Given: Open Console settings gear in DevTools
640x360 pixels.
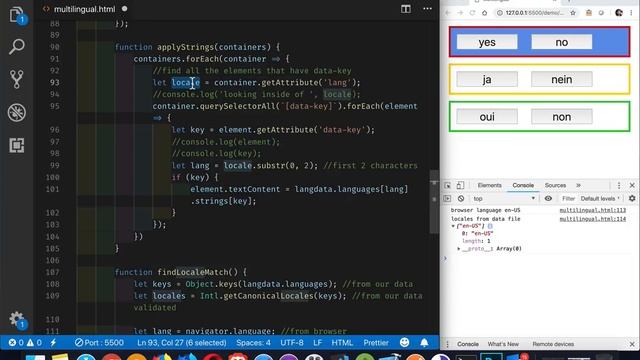Looking at the screenshot, I should 632,198.
